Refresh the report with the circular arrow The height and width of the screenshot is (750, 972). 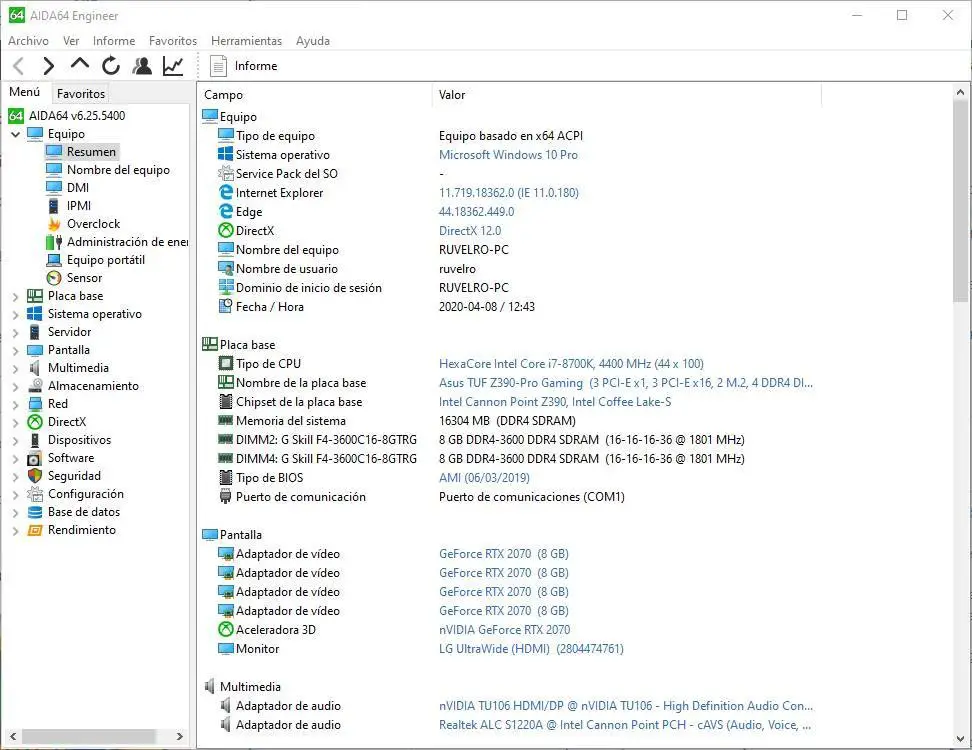tap(111, 65)
